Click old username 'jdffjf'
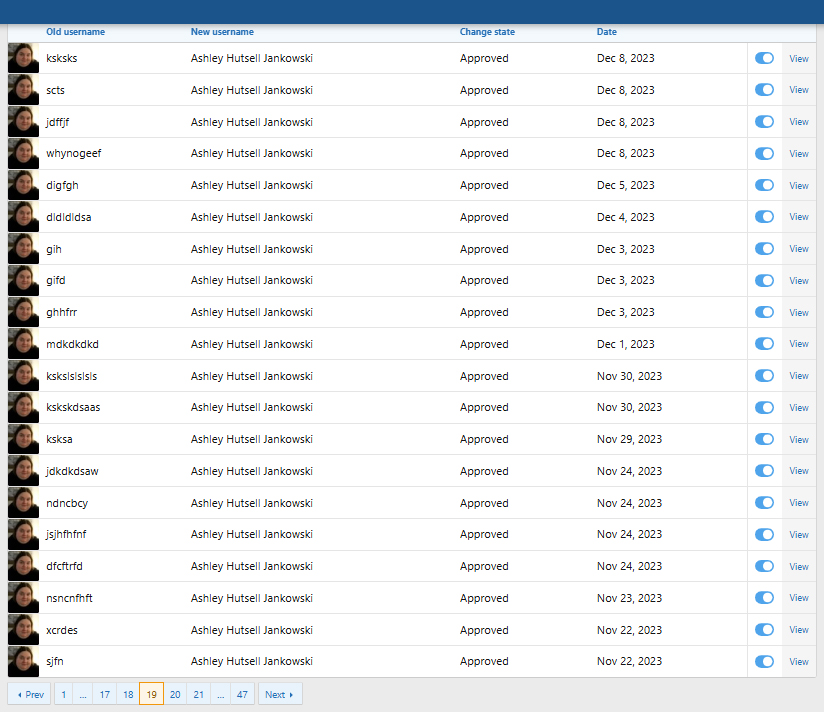Viewport: 824px width, 712px height. pos(57,122)
